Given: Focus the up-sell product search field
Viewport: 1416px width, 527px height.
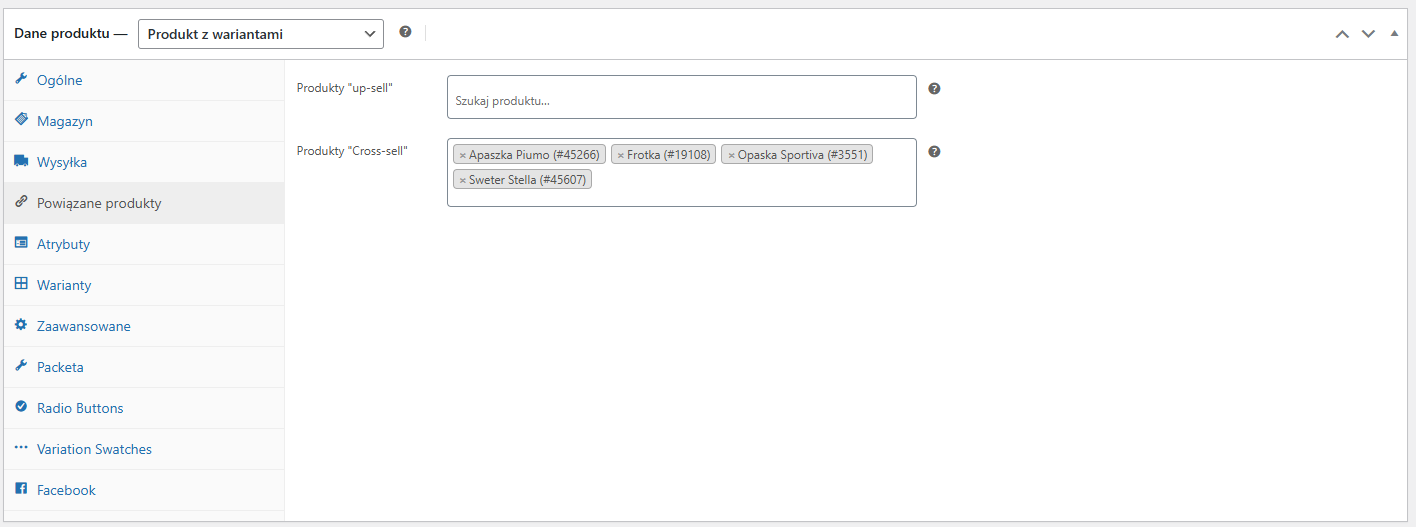Looking at the screenshot, I should click(681, 101).
